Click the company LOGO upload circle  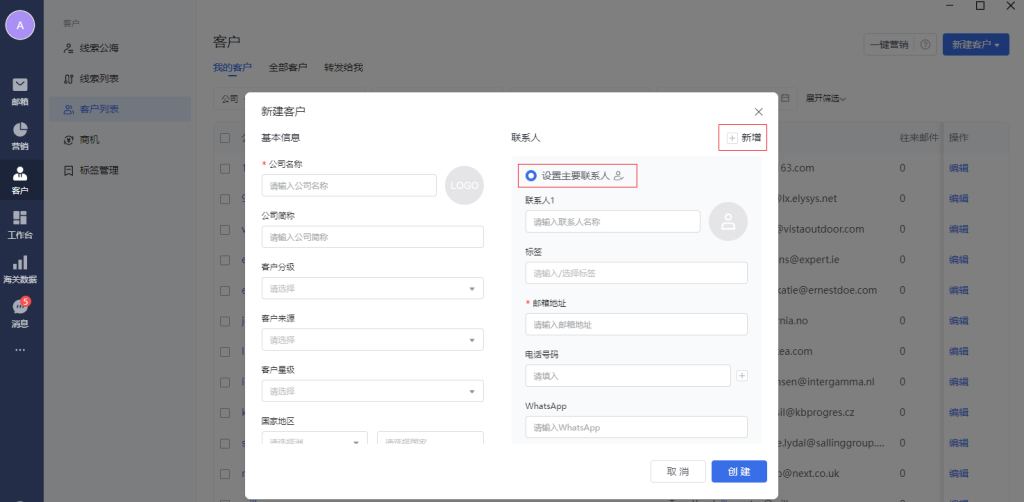tap(464, 185)
